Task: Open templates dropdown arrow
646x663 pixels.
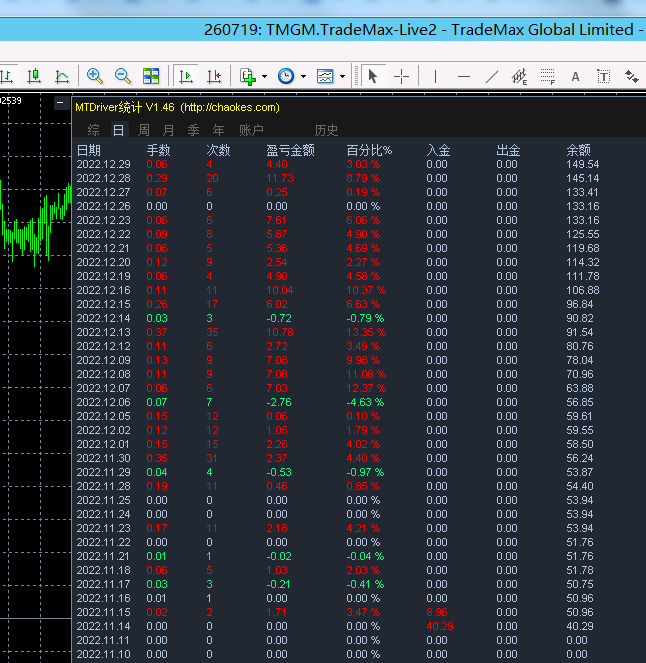Action: coord(342,76)
